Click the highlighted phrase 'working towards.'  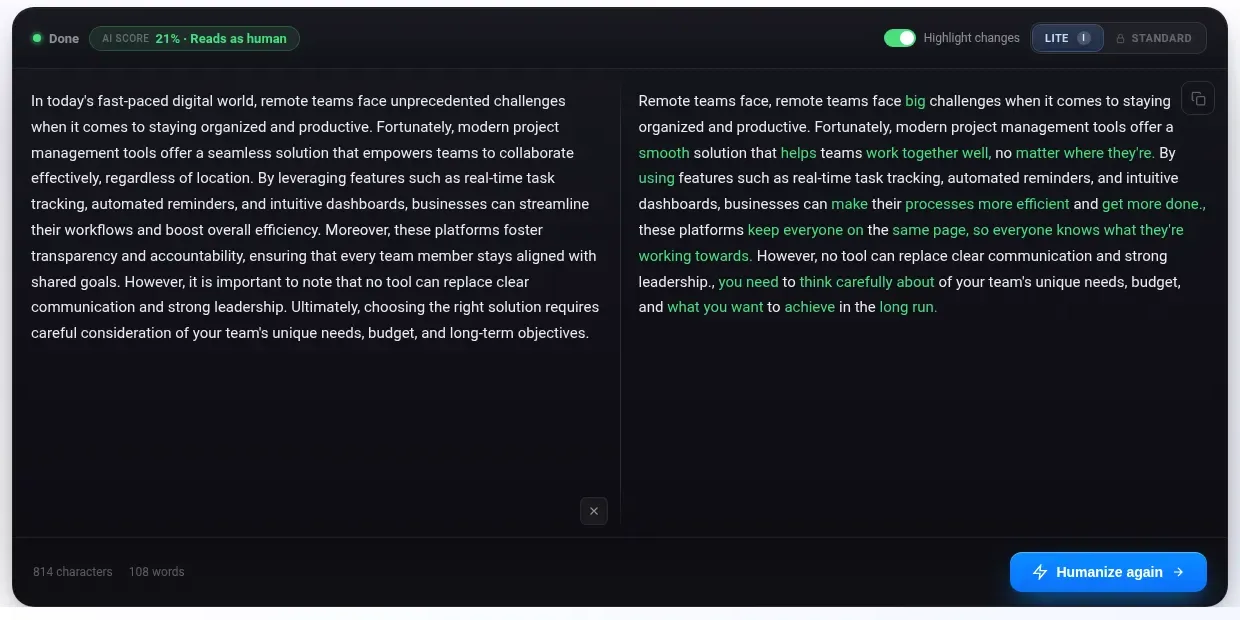[695, 256]
